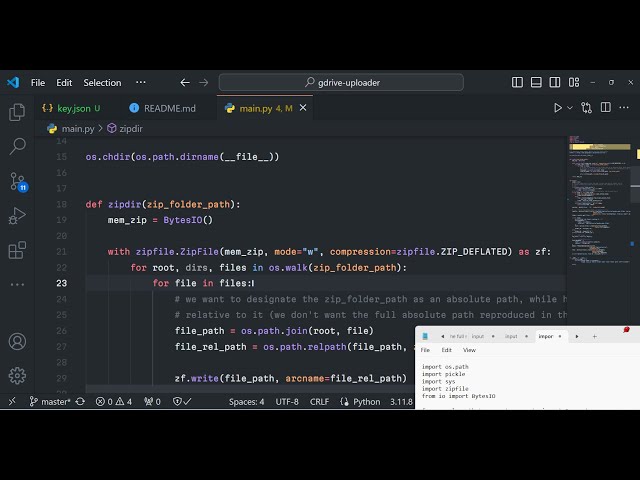
Task: Open Source Control view with 11 changes
Action: point(17,182)
